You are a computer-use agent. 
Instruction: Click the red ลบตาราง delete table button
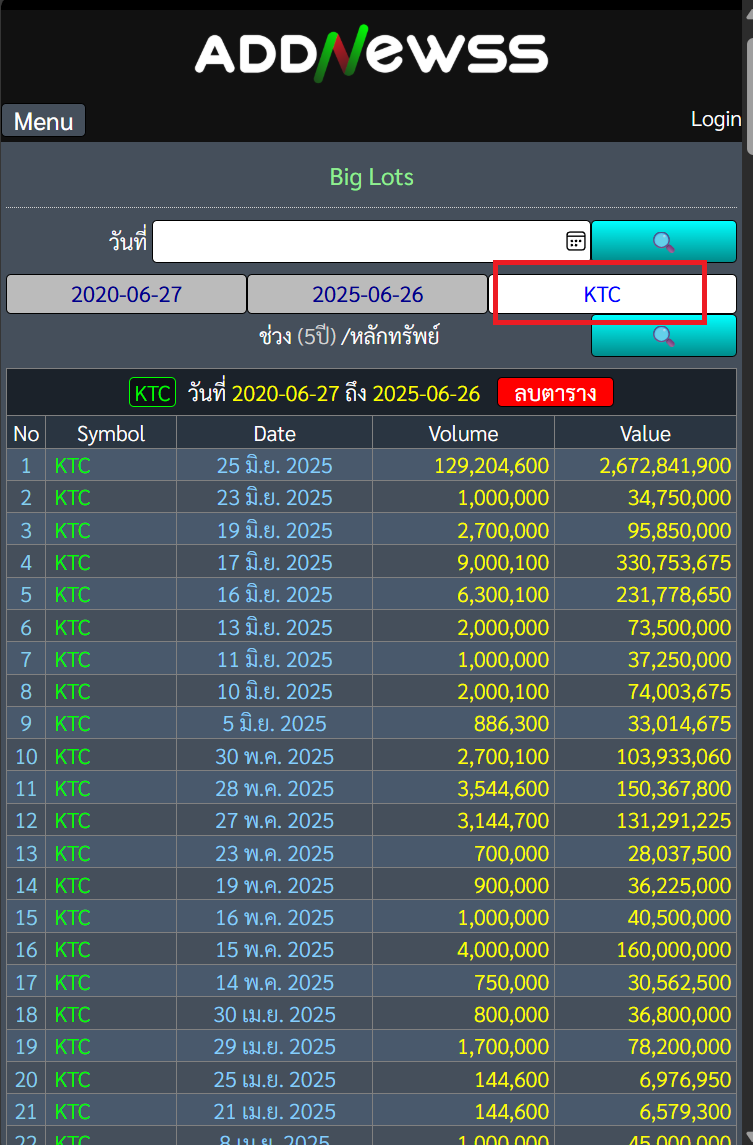(555, 393)
